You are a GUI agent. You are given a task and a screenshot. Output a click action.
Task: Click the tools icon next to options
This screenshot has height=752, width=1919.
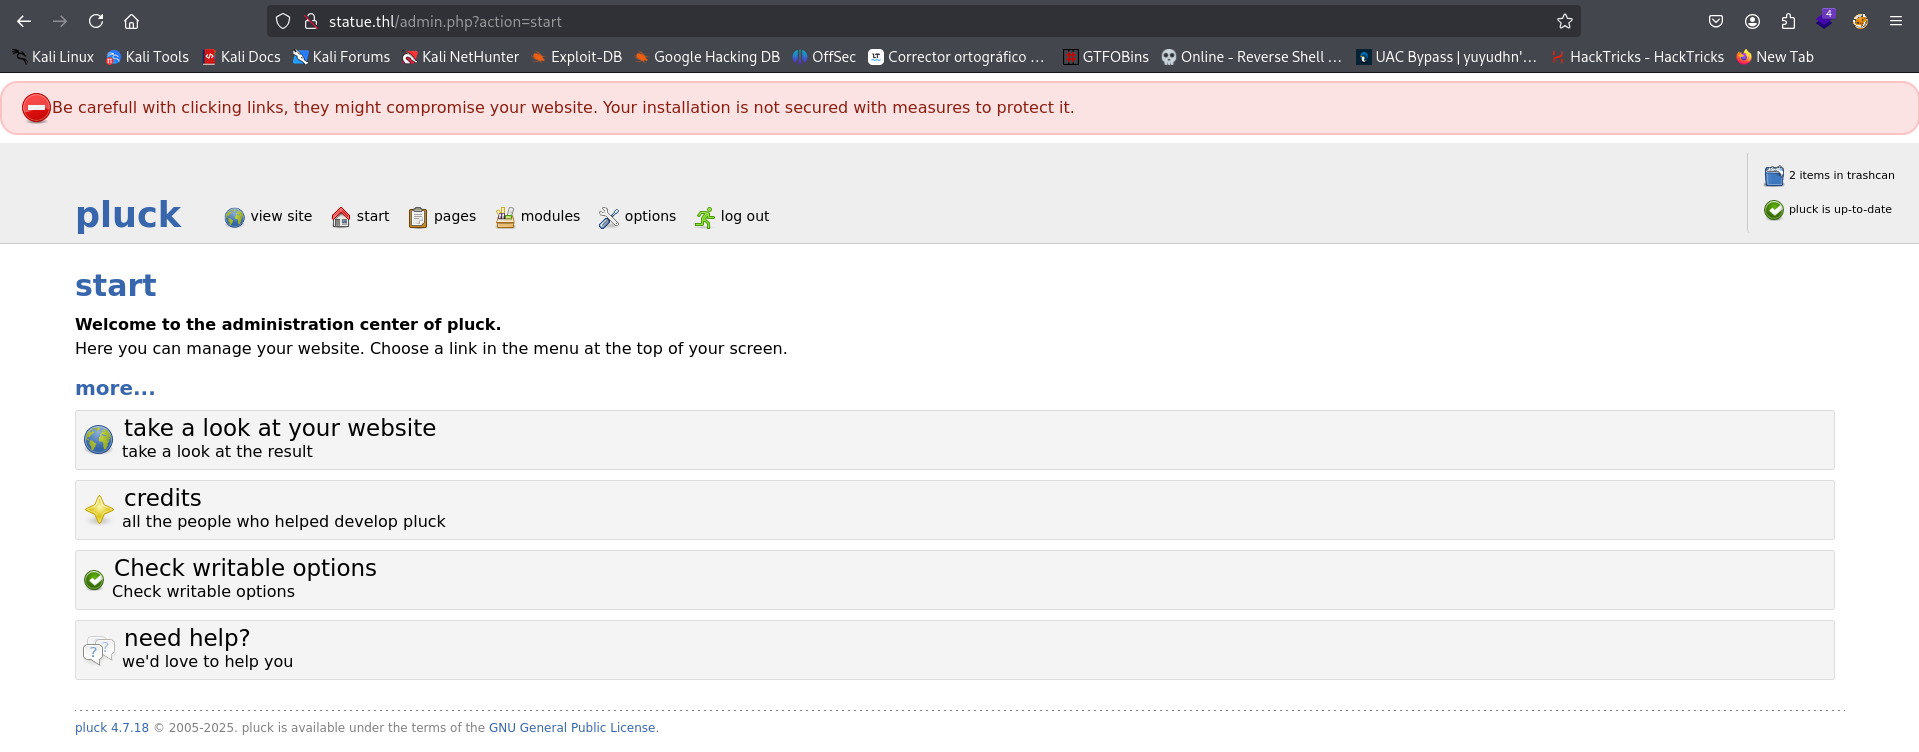pyautogui.click(x=609, y=217)
